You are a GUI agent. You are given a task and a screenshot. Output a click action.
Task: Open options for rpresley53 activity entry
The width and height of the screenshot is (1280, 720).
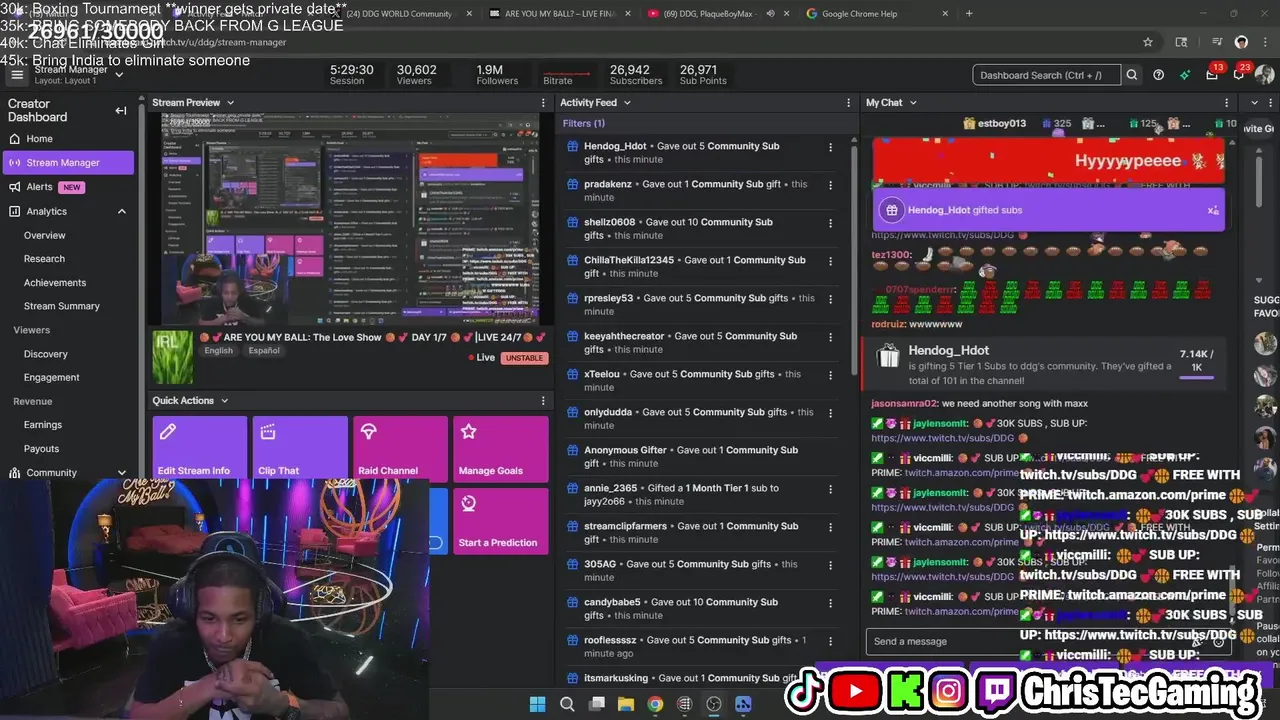coord(830,299)
